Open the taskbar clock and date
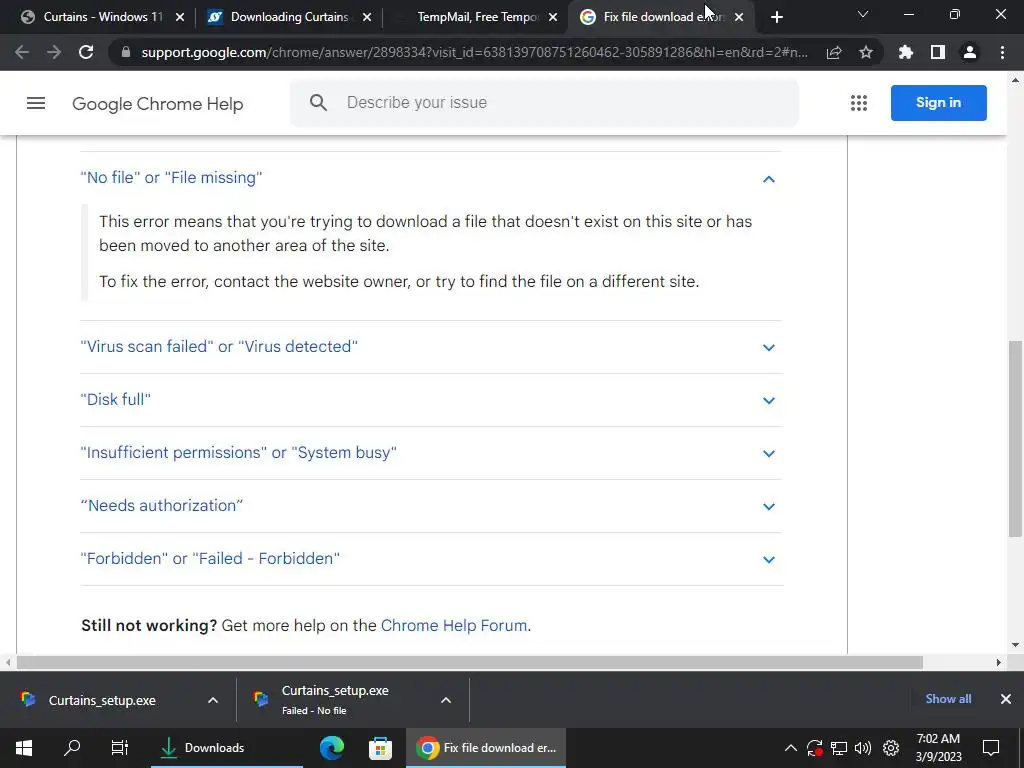Image resolution: width=1024 pixels, height=768 pixels. (x=938, y=748)
